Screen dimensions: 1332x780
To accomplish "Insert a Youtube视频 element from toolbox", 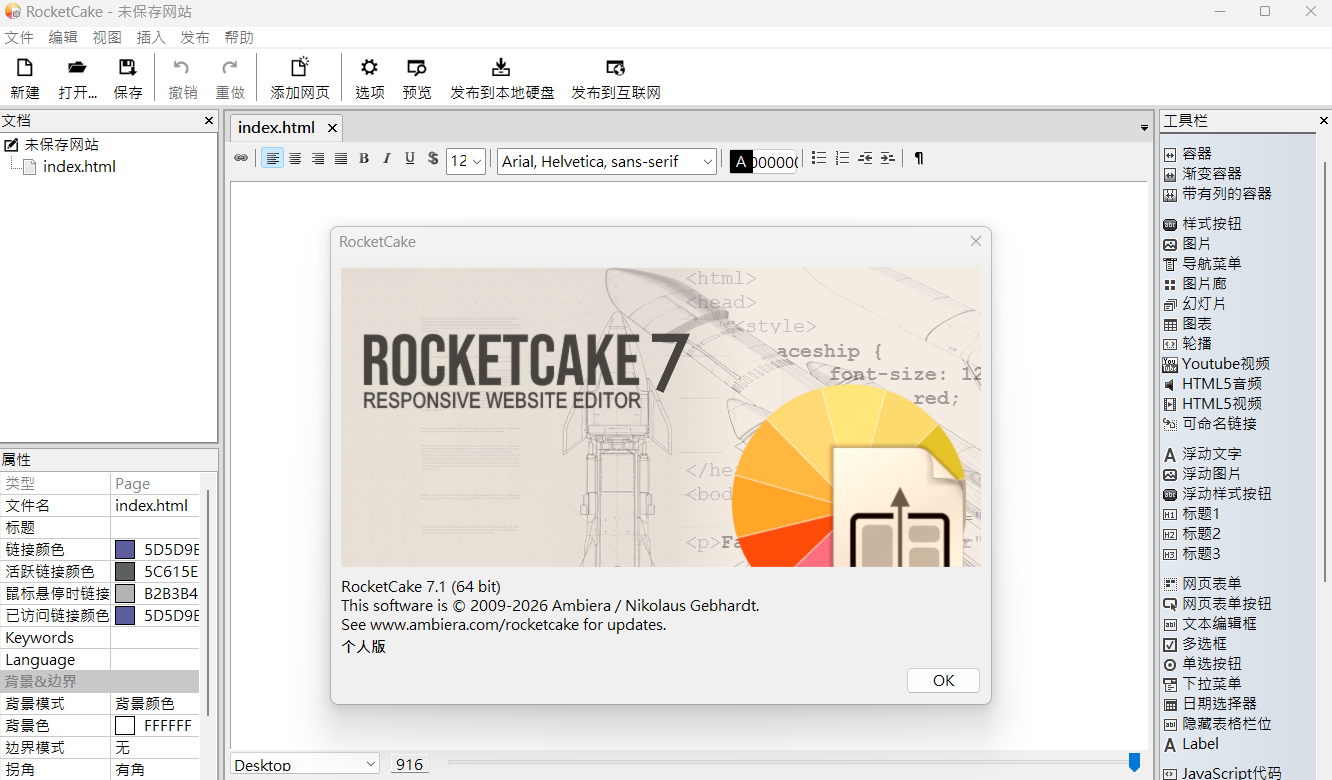I will [x=1225, y=364].
